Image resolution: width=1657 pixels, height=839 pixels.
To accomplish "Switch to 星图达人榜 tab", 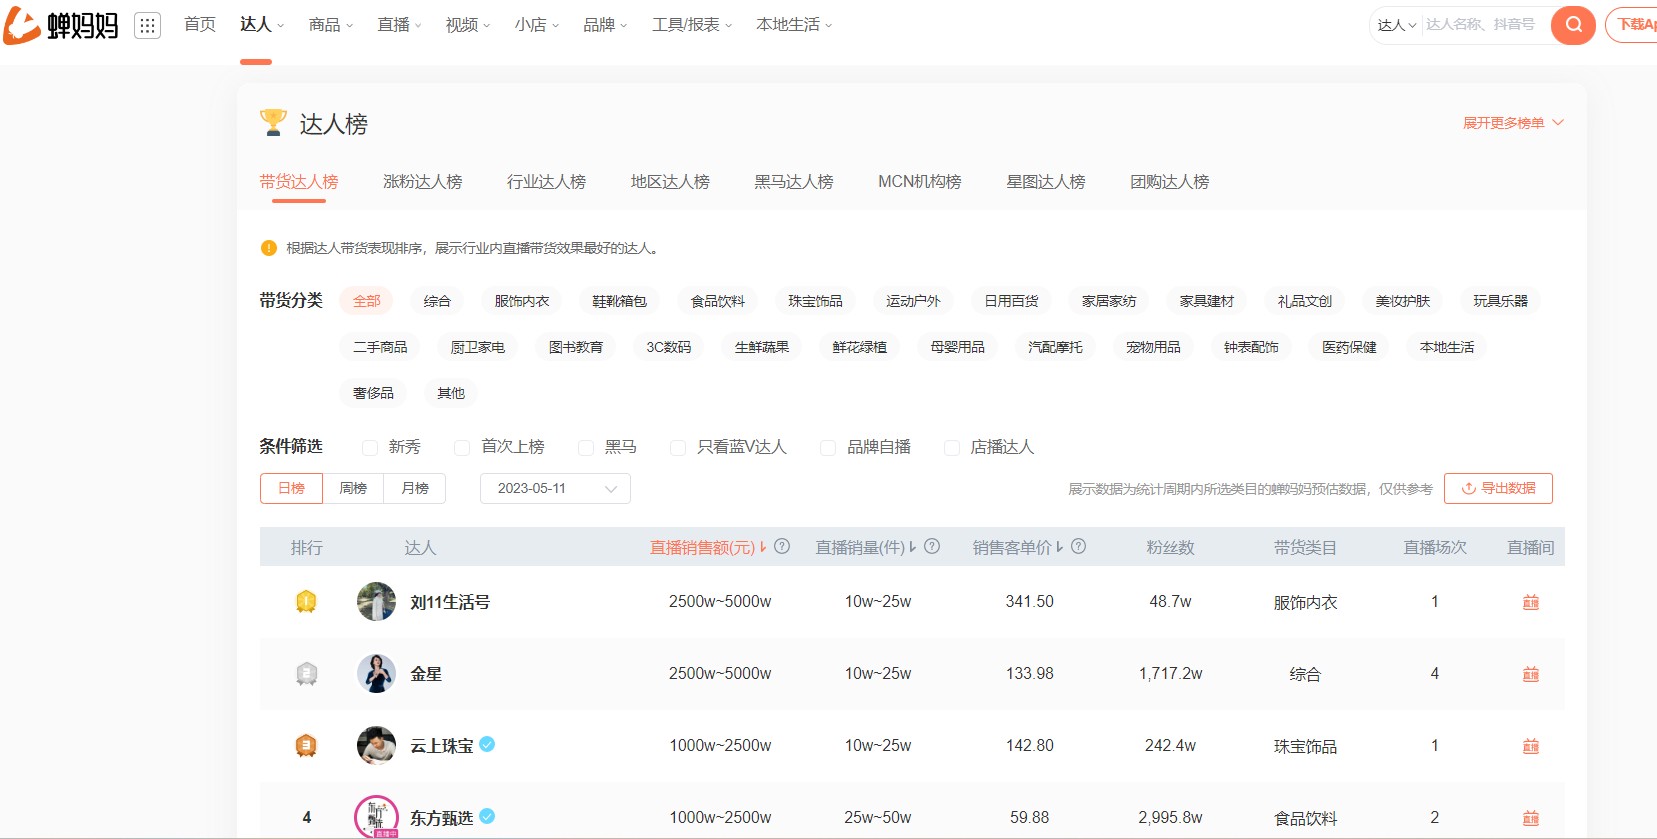I will [x=1046, y=182].
